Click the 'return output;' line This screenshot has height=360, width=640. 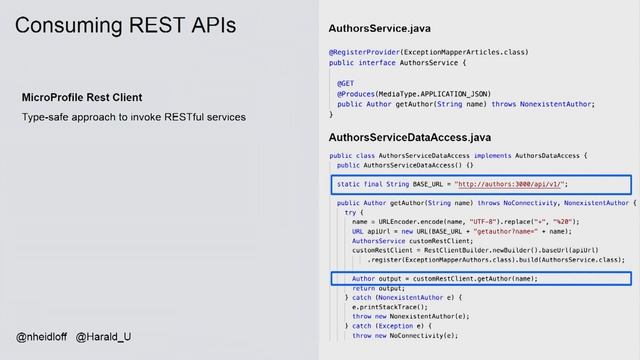coord(379,289)
